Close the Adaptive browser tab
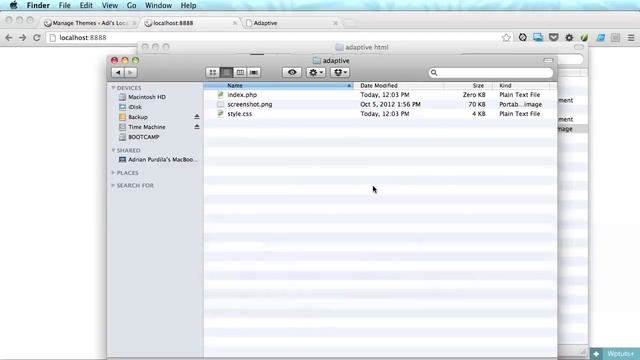The height and width of the screenshot is (360, 640). [336, 23]
